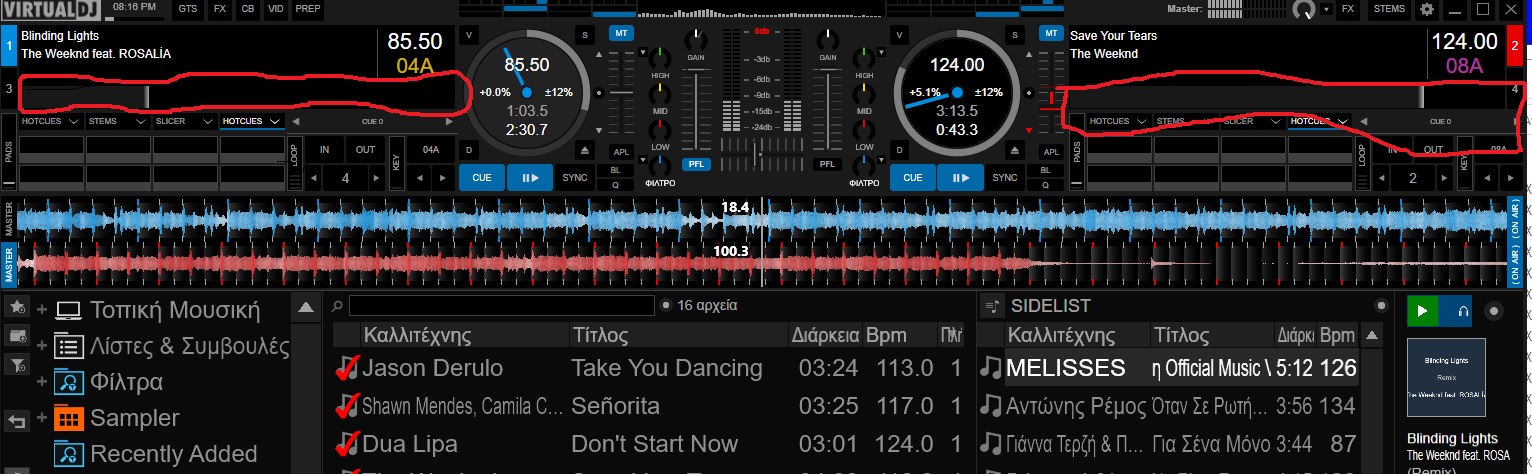
Task: Click the right deck pitch reset dot
Action: pyautogui.click(x=1029, y=93)
